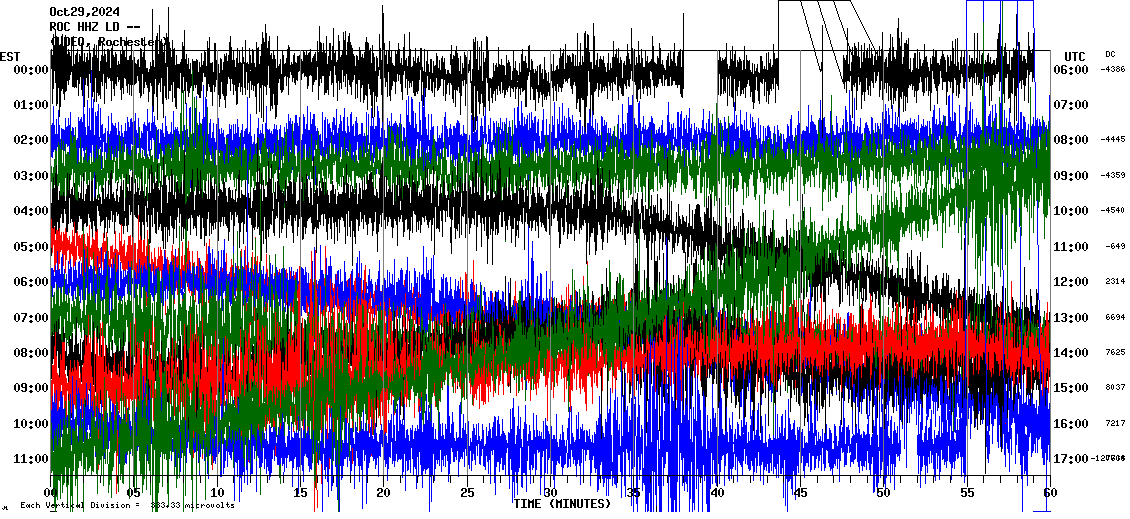Click the DC column header
The image size is (1130, 519).
[x=1110, y=54]
